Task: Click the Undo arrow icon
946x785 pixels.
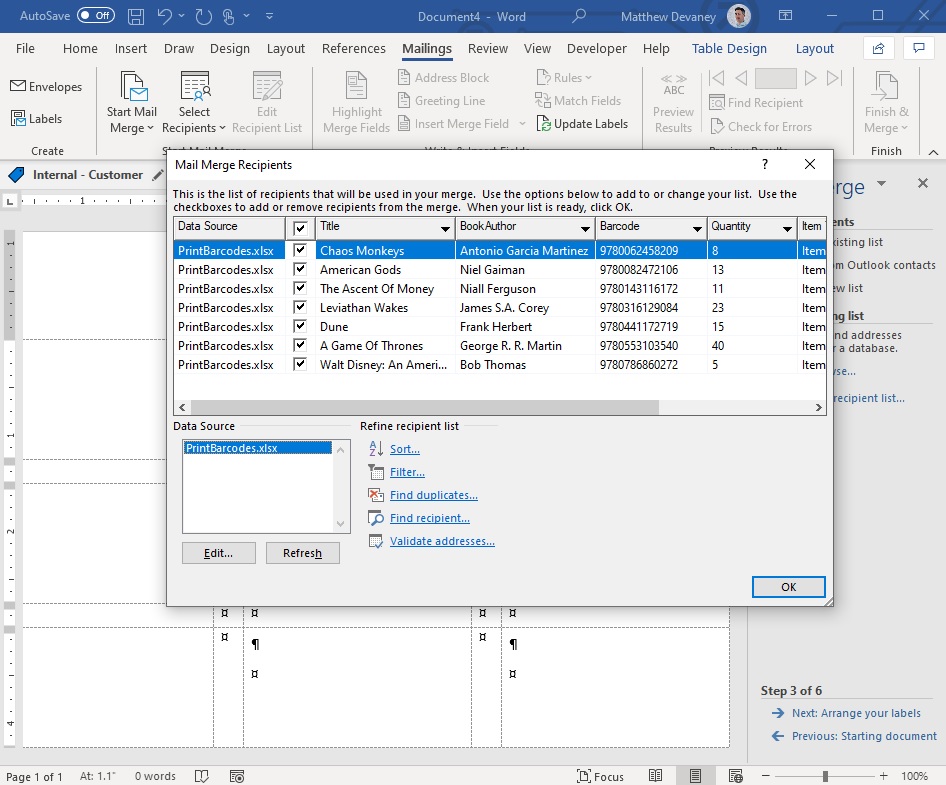Action: tap(164, 16)
